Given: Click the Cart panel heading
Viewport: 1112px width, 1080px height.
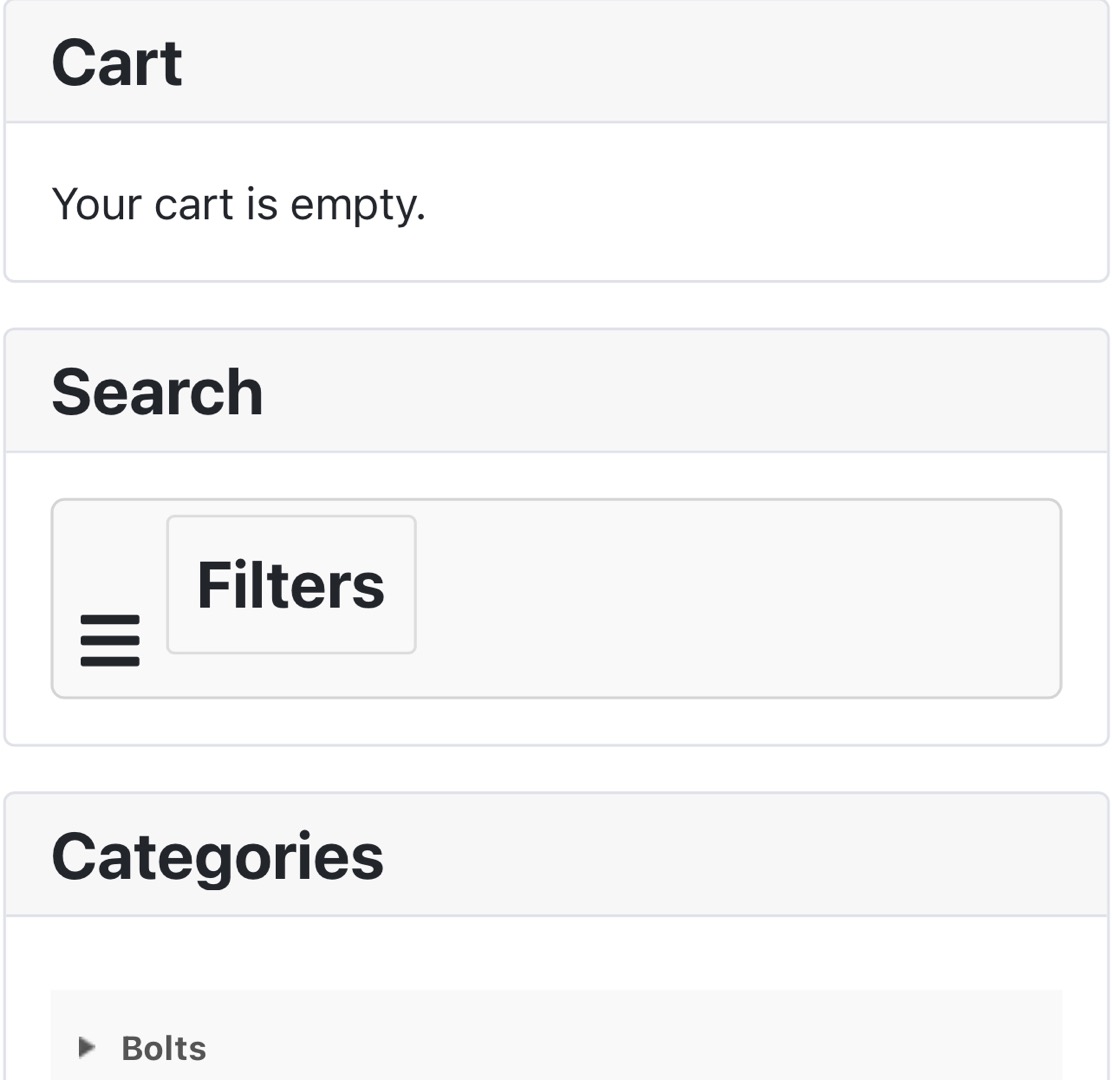Looking at the screenshot, I should point(117,63).
